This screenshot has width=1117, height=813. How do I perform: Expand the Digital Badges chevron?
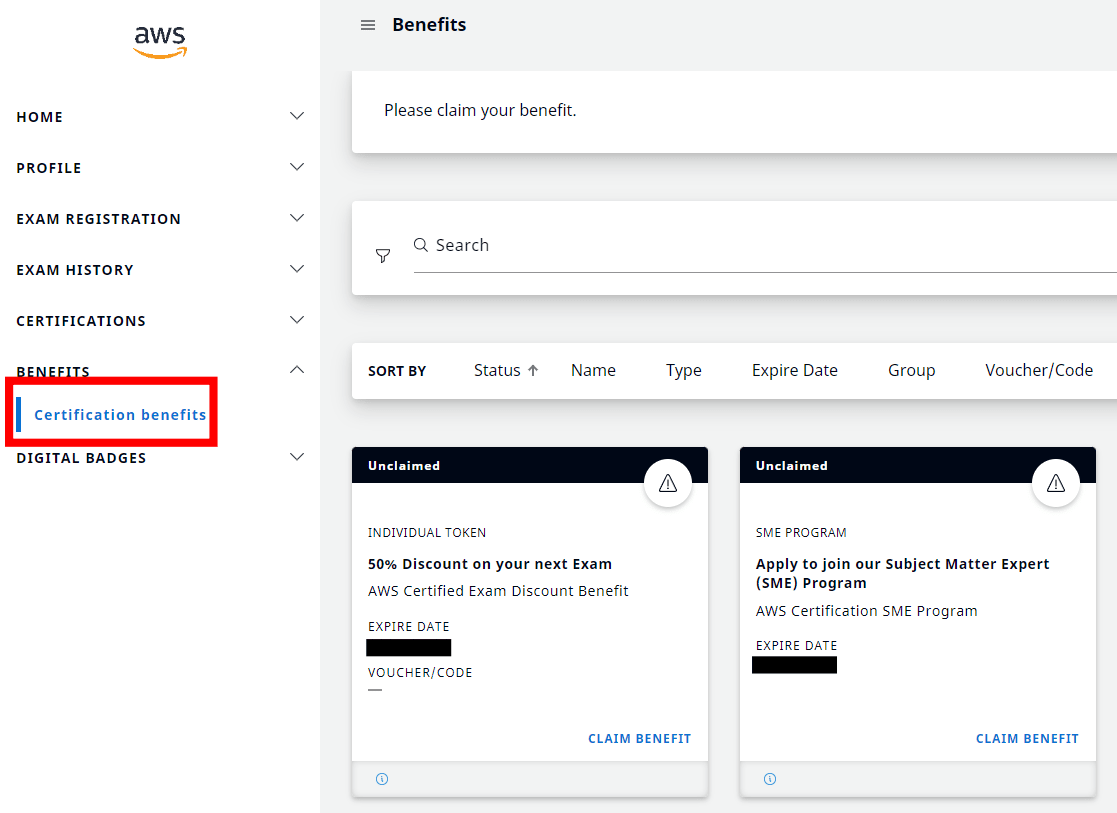(x=297, y=457)
